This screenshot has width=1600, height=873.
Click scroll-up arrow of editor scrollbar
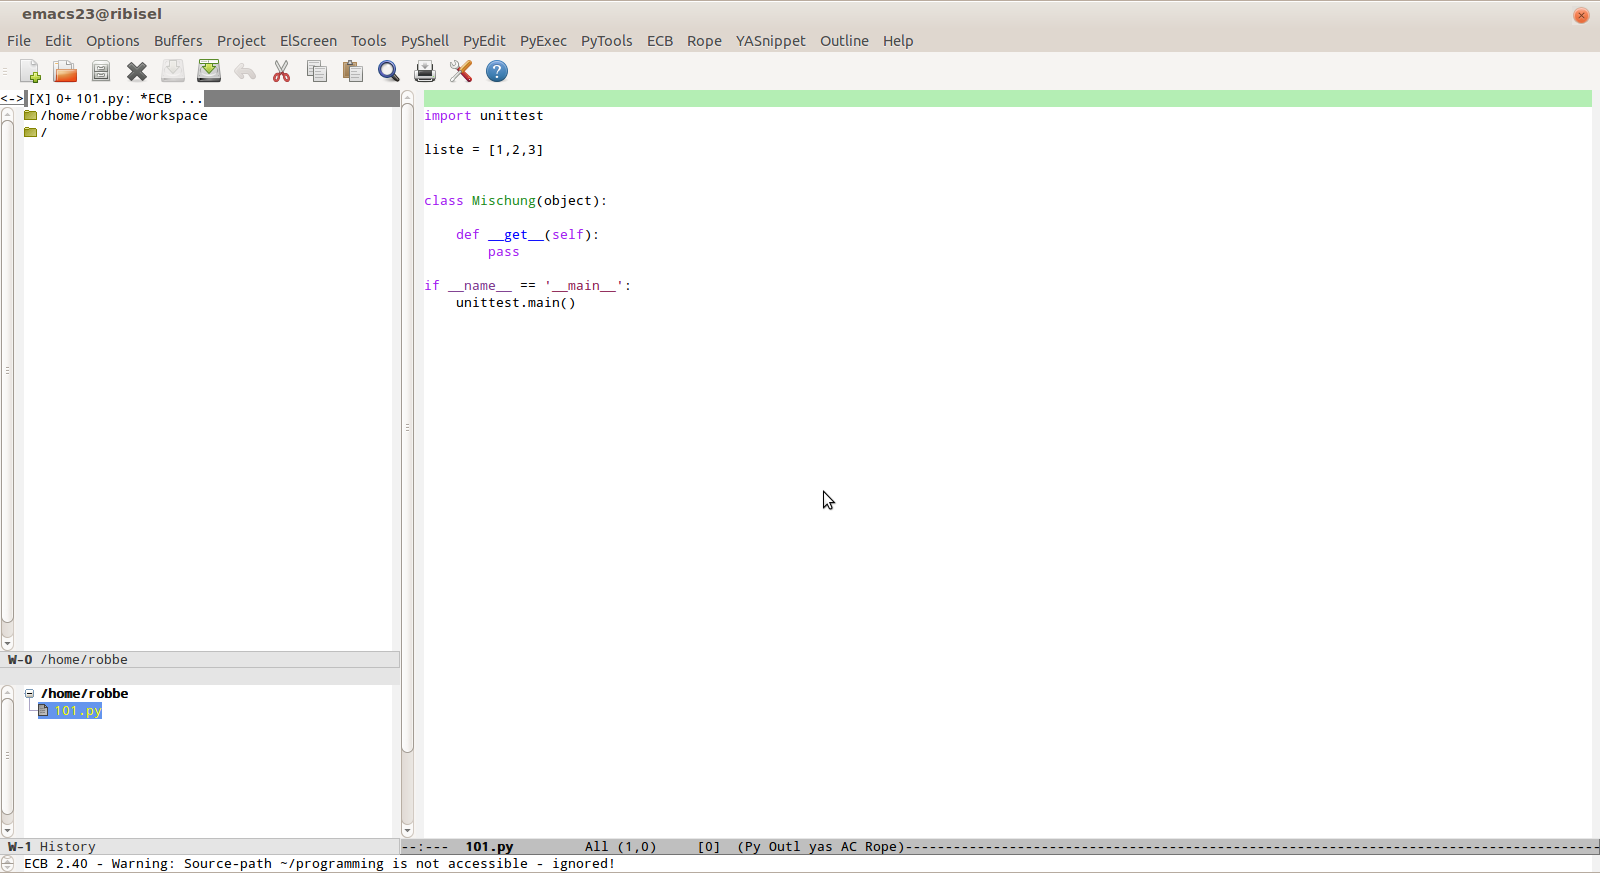tap(407, 97)
